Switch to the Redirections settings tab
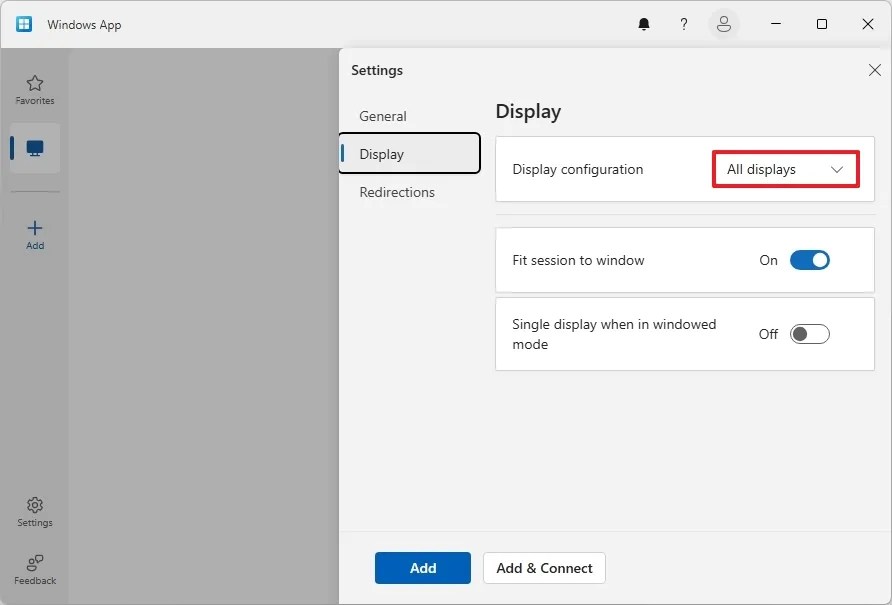 397,192
